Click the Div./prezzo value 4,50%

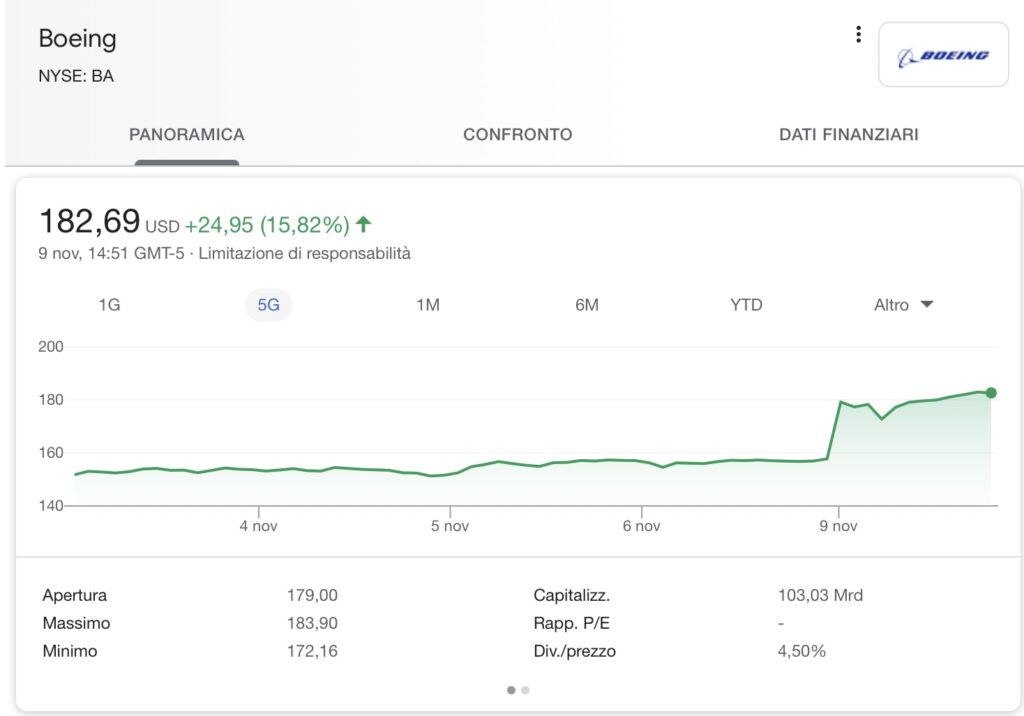(x=801, y=651)
